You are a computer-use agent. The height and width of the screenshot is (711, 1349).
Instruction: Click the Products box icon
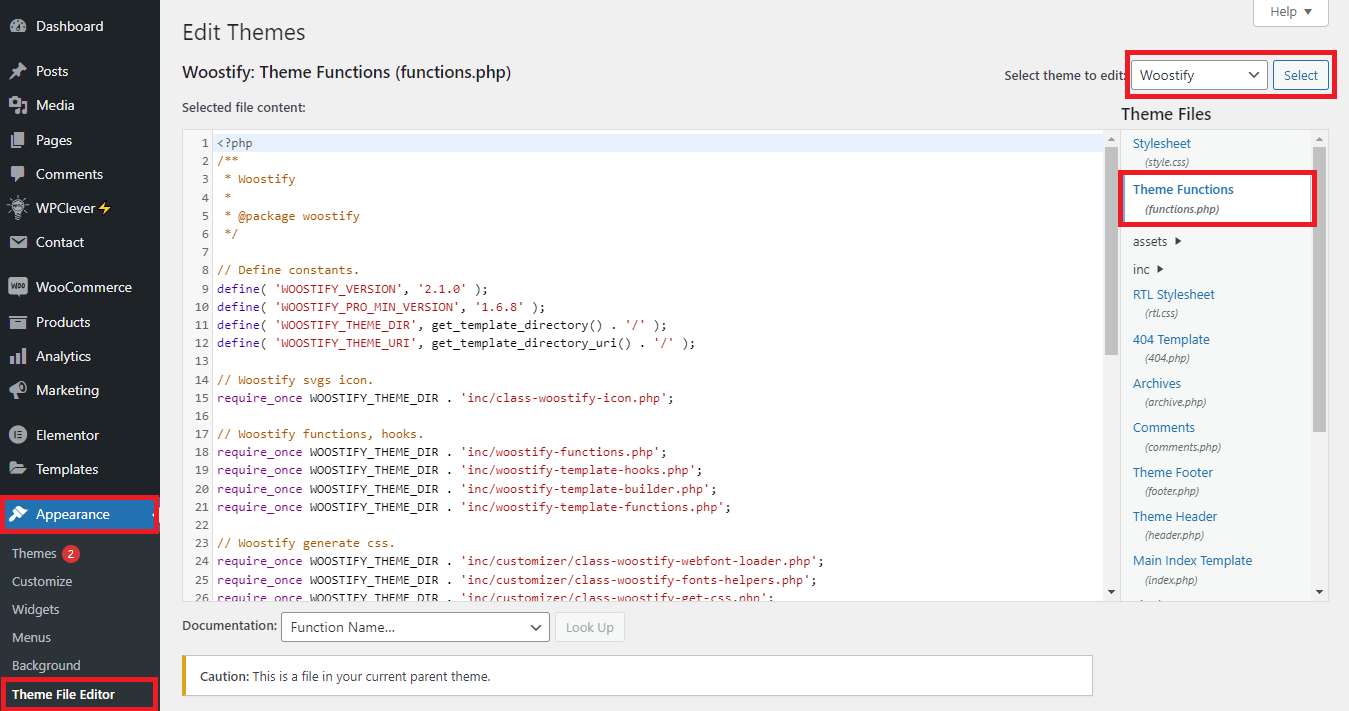click(x=18, y=322)
